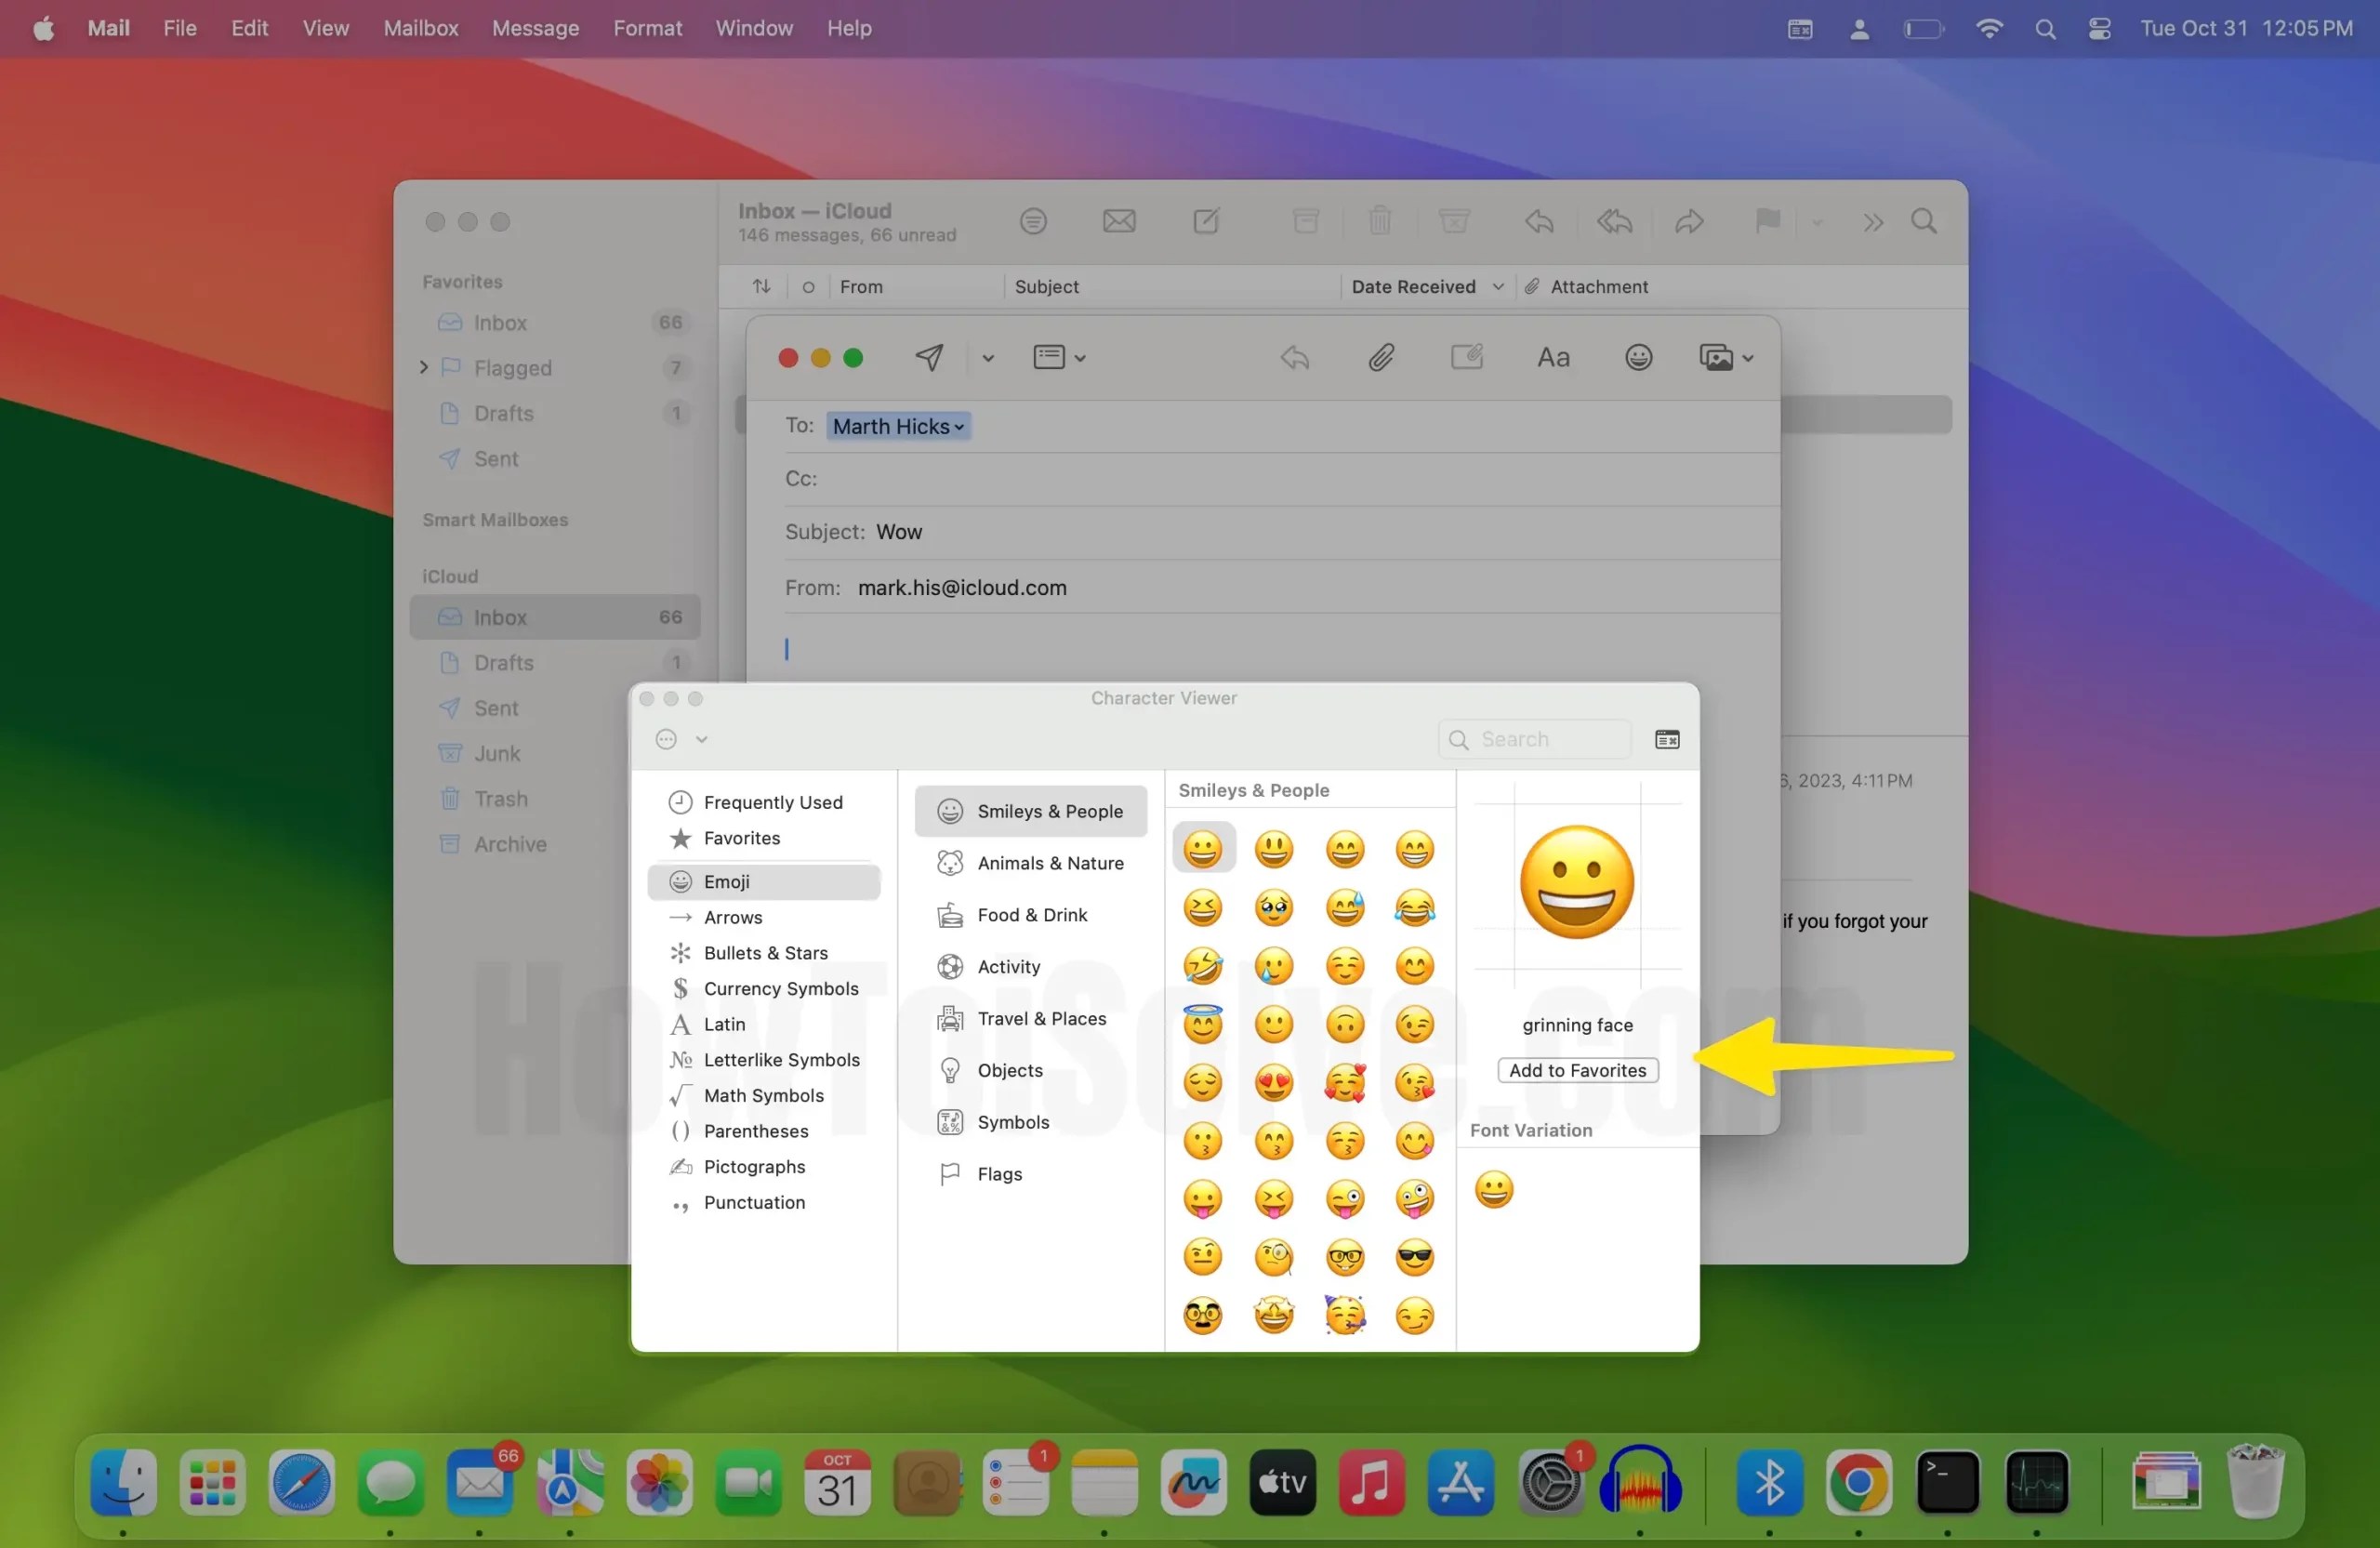2380x1548 pixels.
Task: Collapse the Flagged mailbox disclosure triangle
Action: pyautogui.click(x=424, y=368)
